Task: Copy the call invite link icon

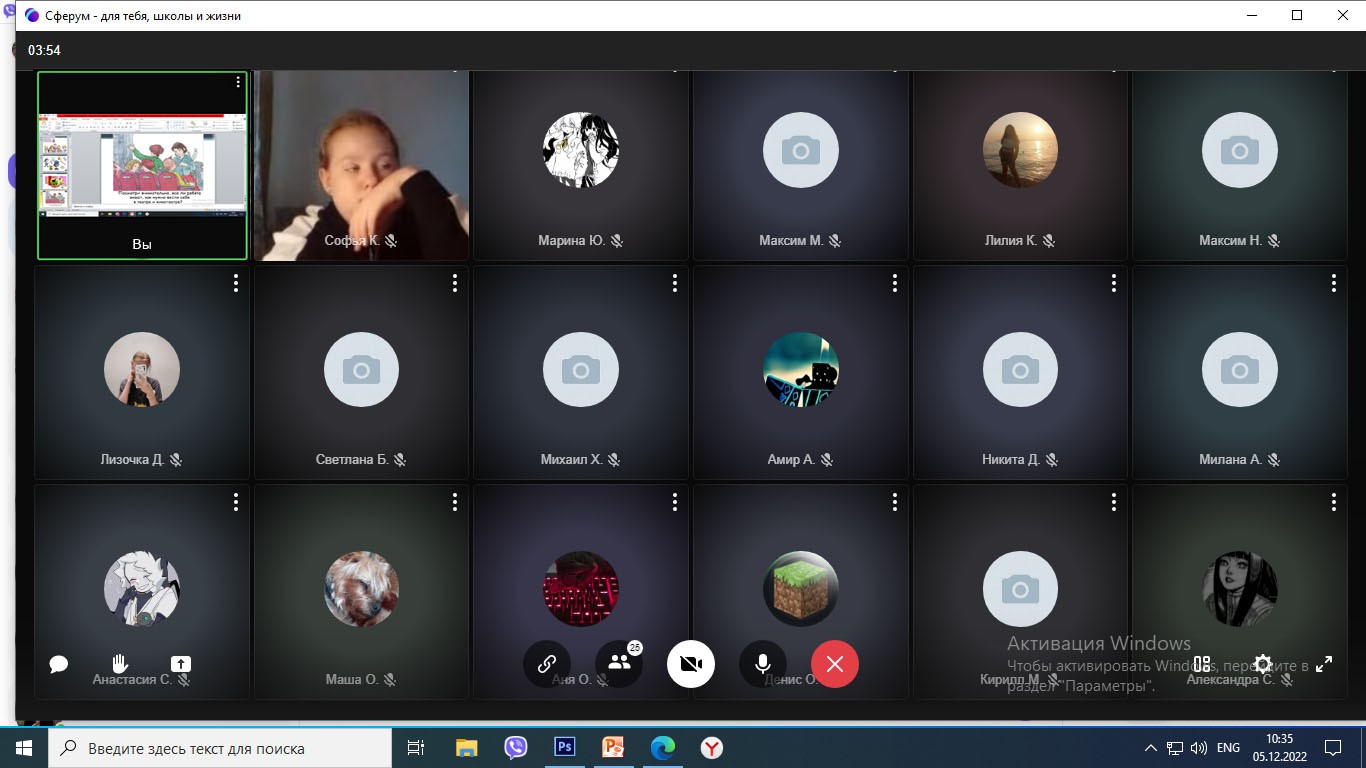Action: click(x=547, y=664)
